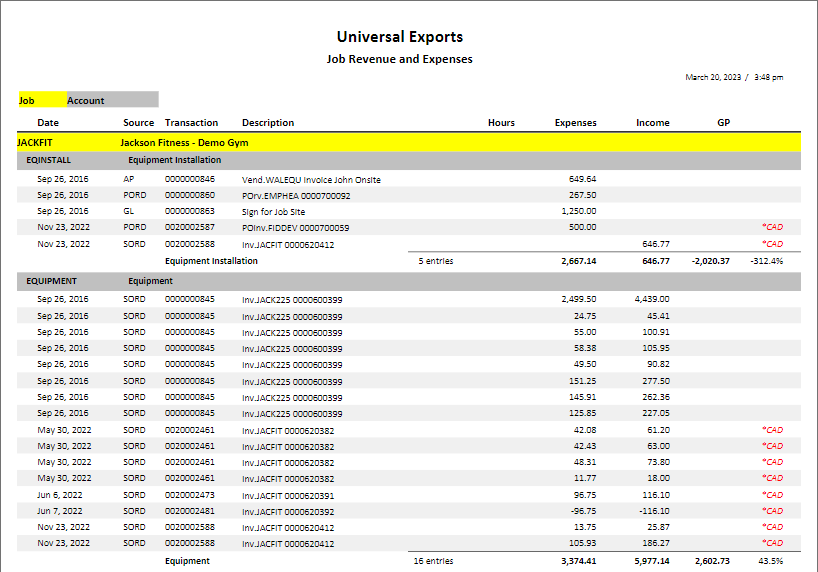
Task: Select the EQINSTALL account code
Action: (x=49, y=160)
